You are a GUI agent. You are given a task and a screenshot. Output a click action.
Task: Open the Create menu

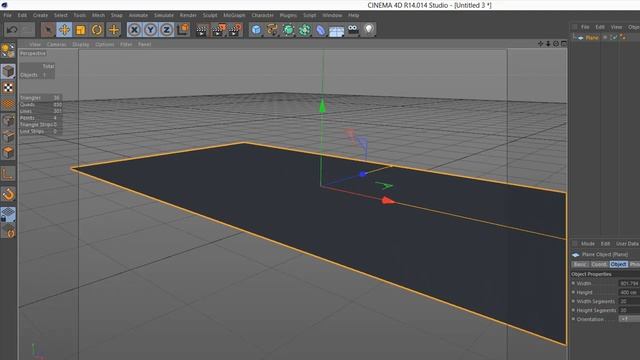pos(40,16)
